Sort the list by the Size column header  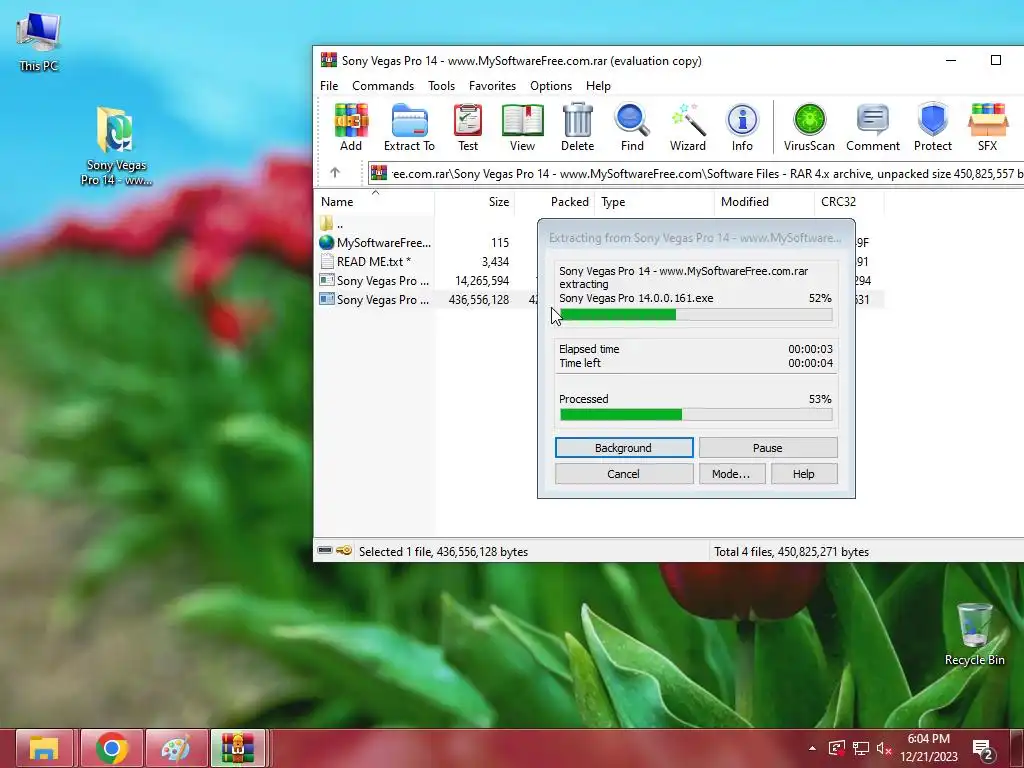tap(475, 202)
